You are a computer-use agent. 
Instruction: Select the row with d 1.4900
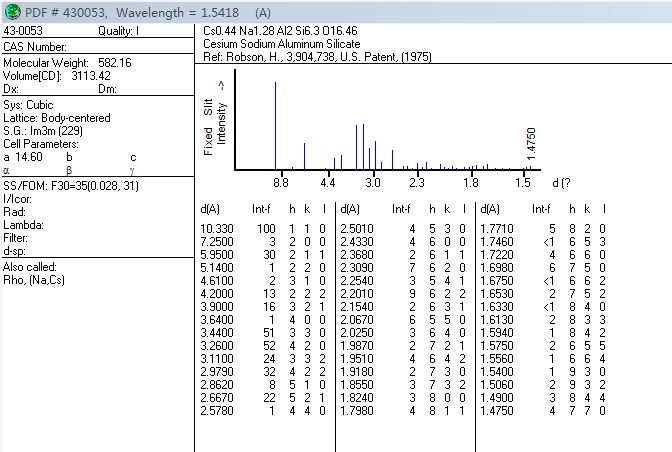click(x=543, y=398)
